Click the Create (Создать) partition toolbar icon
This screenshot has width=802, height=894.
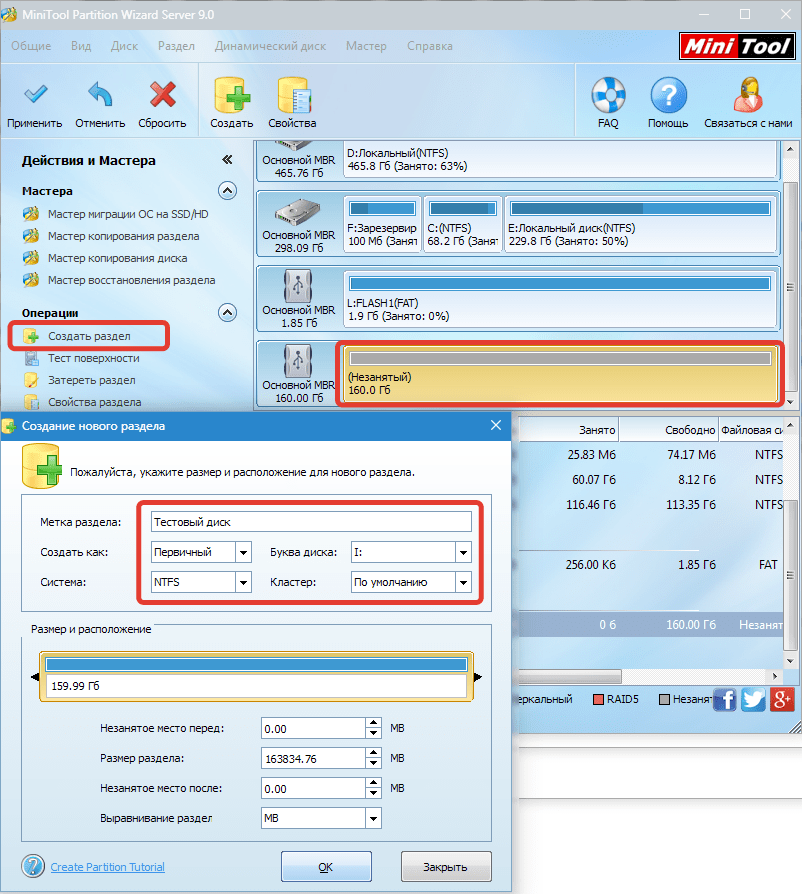click(231, 96)
